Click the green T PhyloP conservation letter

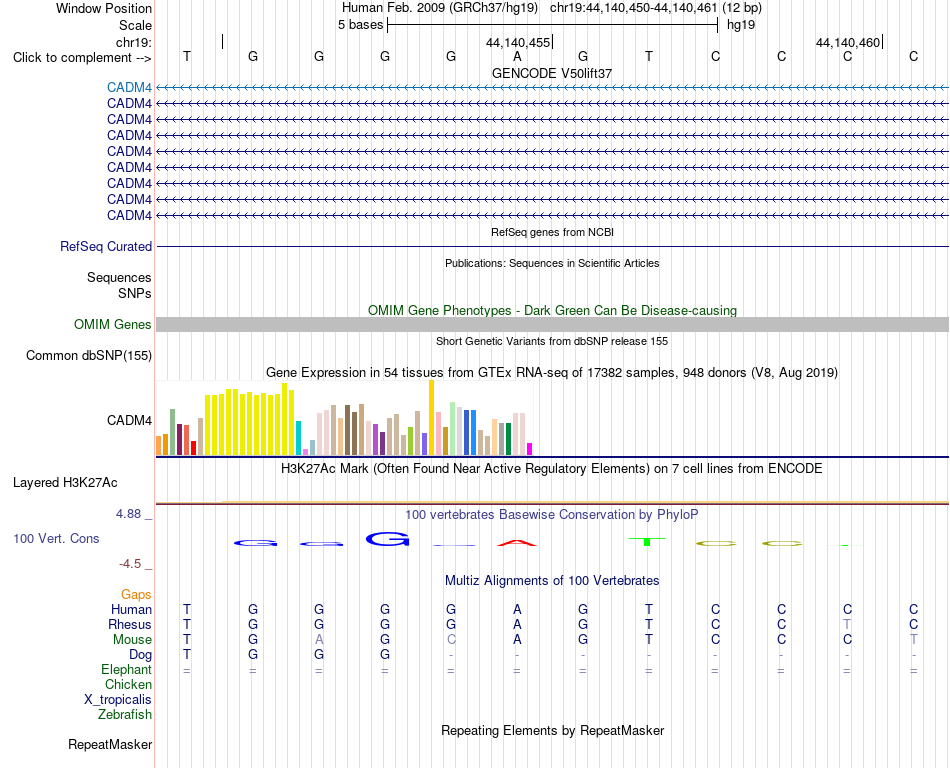coord(647,541)
